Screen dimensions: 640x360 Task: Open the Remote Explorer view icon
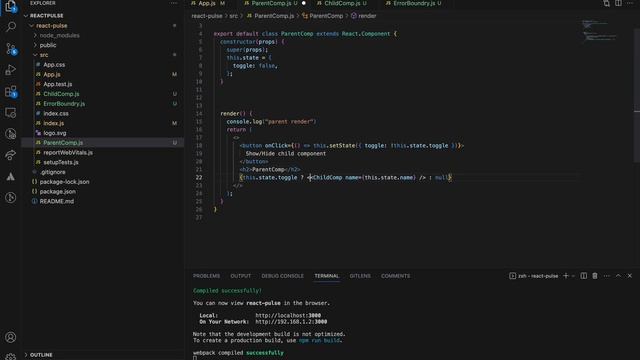pyautogui.click(x=11, y=113)
